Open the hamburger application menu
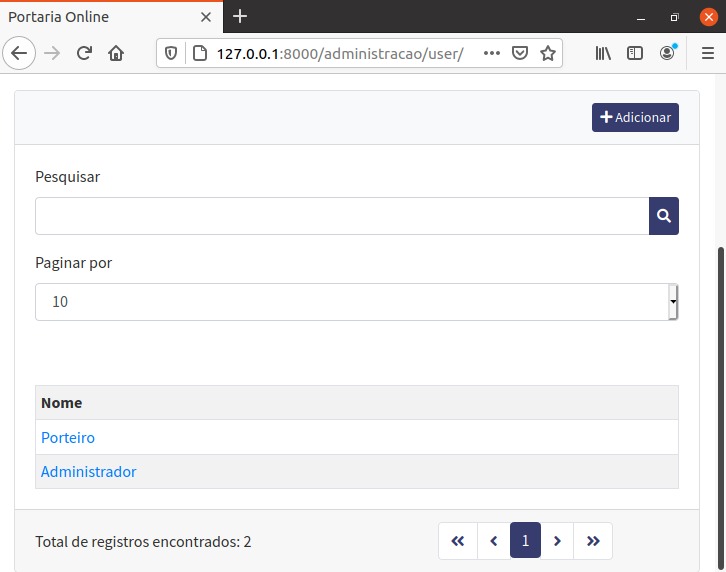This screenshot has width=726, height=572. click(707, 53)
